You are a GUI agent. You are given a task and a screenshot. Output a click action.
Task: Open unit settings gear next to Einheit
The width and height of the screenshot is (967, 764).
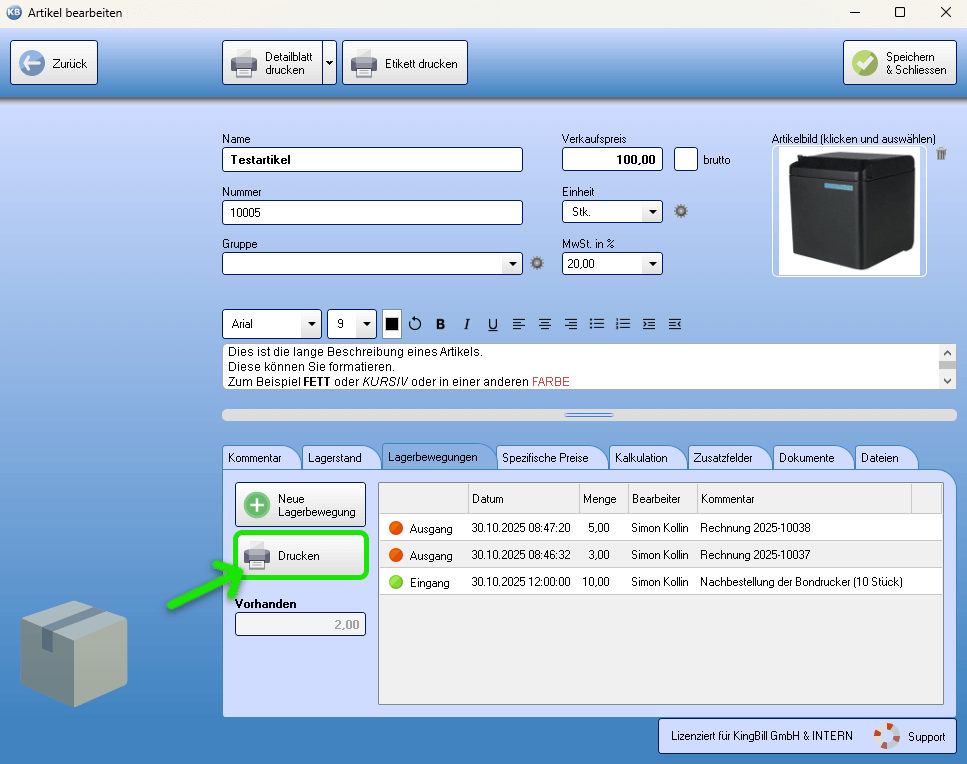pos(681,211)
